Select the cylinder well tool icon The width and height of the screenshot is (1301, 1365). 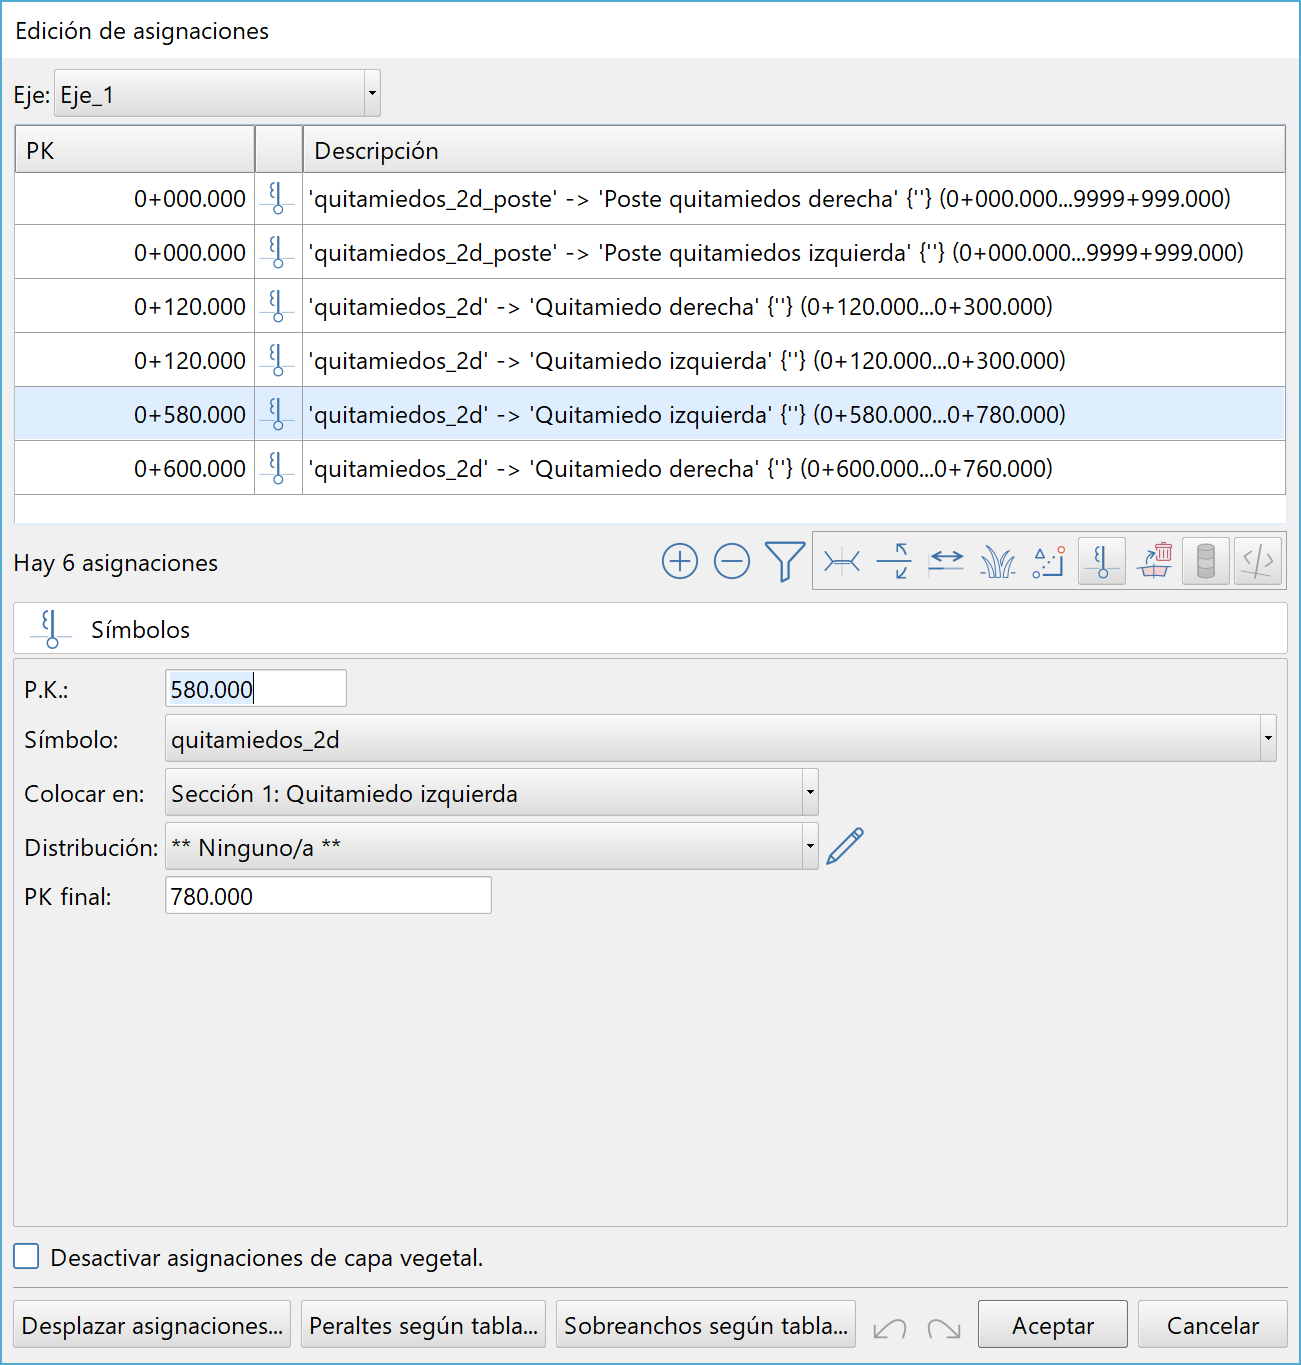[1206, 561]
